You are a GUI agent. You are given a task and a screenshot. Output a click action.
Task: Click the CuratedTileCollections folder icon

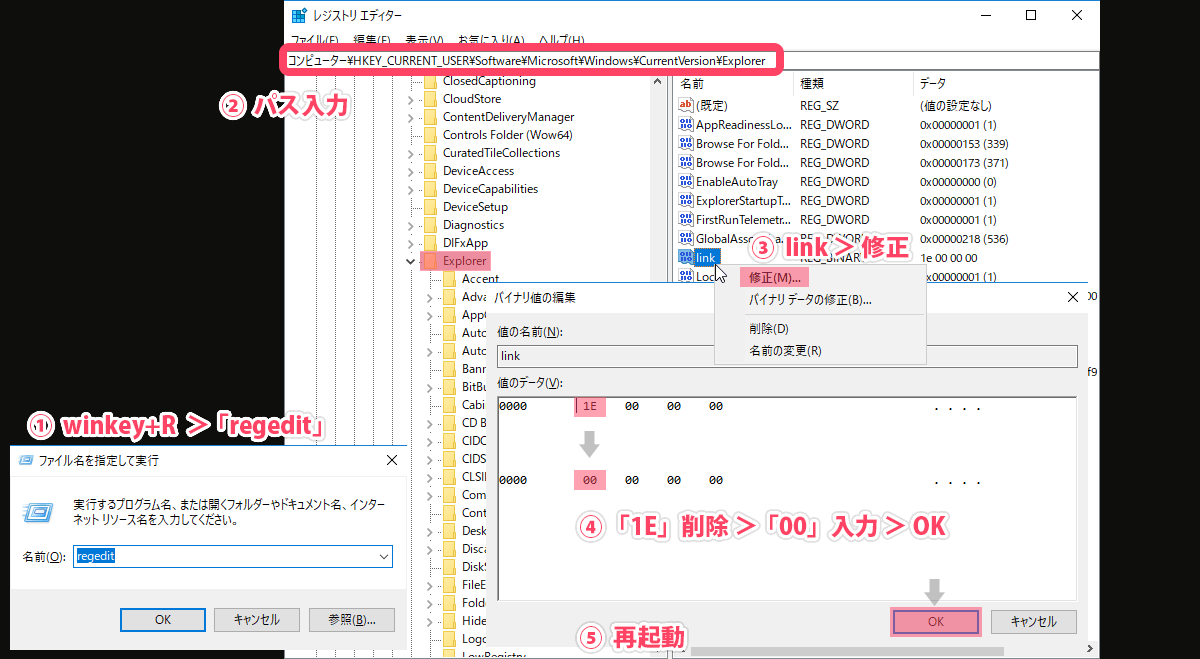[431, 153]
